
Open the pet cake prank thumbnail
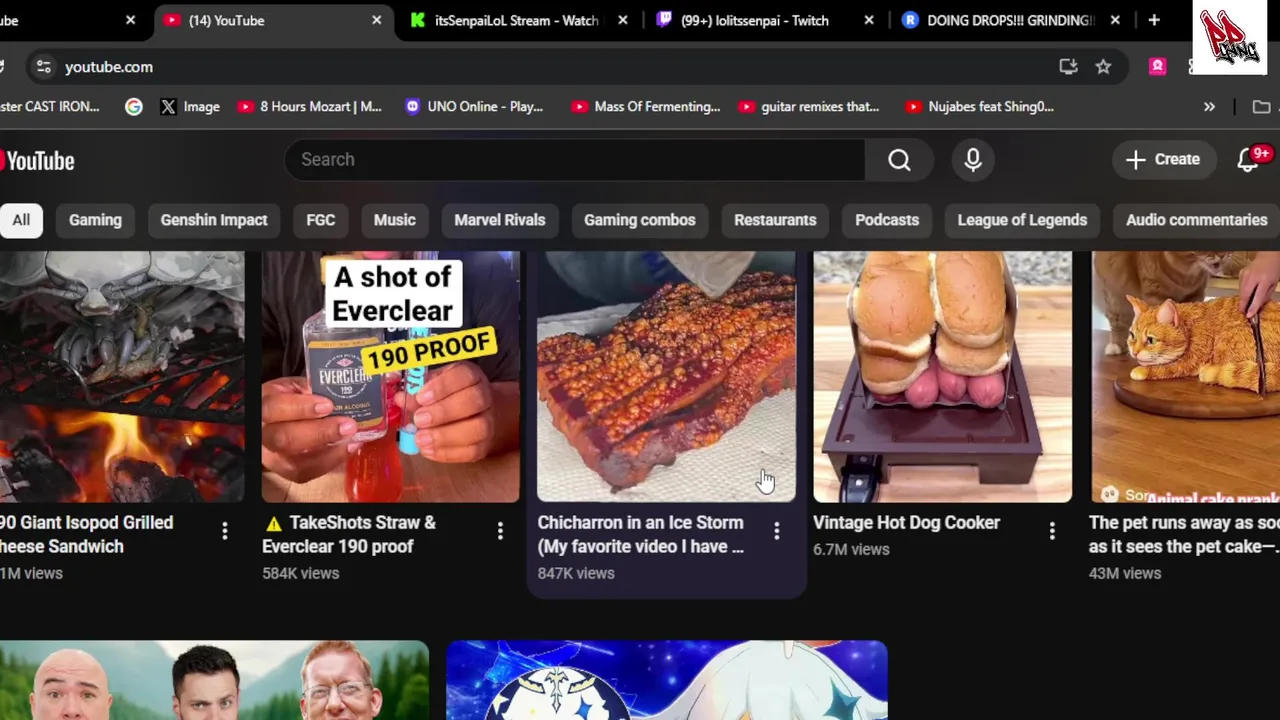pos(1185,376)
